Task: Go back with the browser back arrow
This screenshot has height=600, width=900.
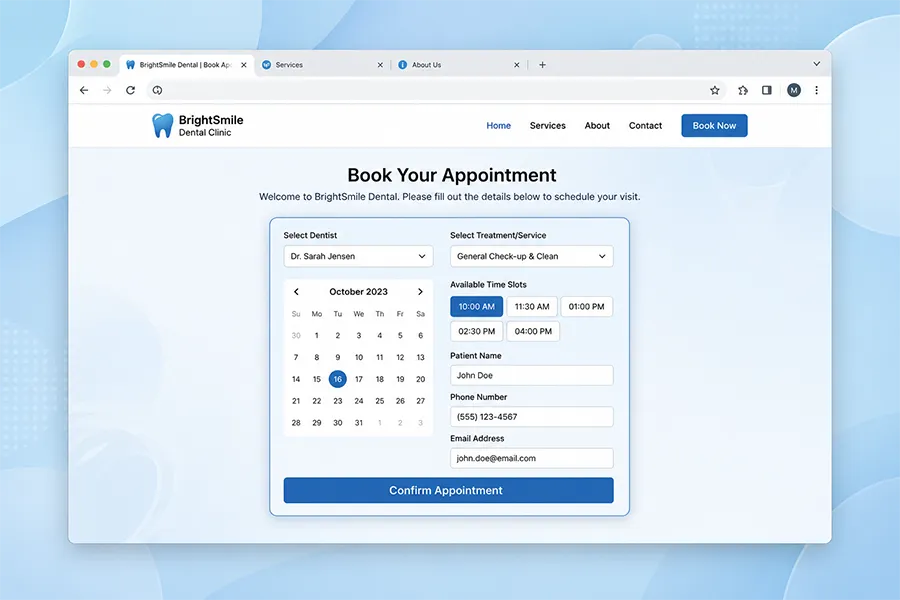Action: (84, 90)
